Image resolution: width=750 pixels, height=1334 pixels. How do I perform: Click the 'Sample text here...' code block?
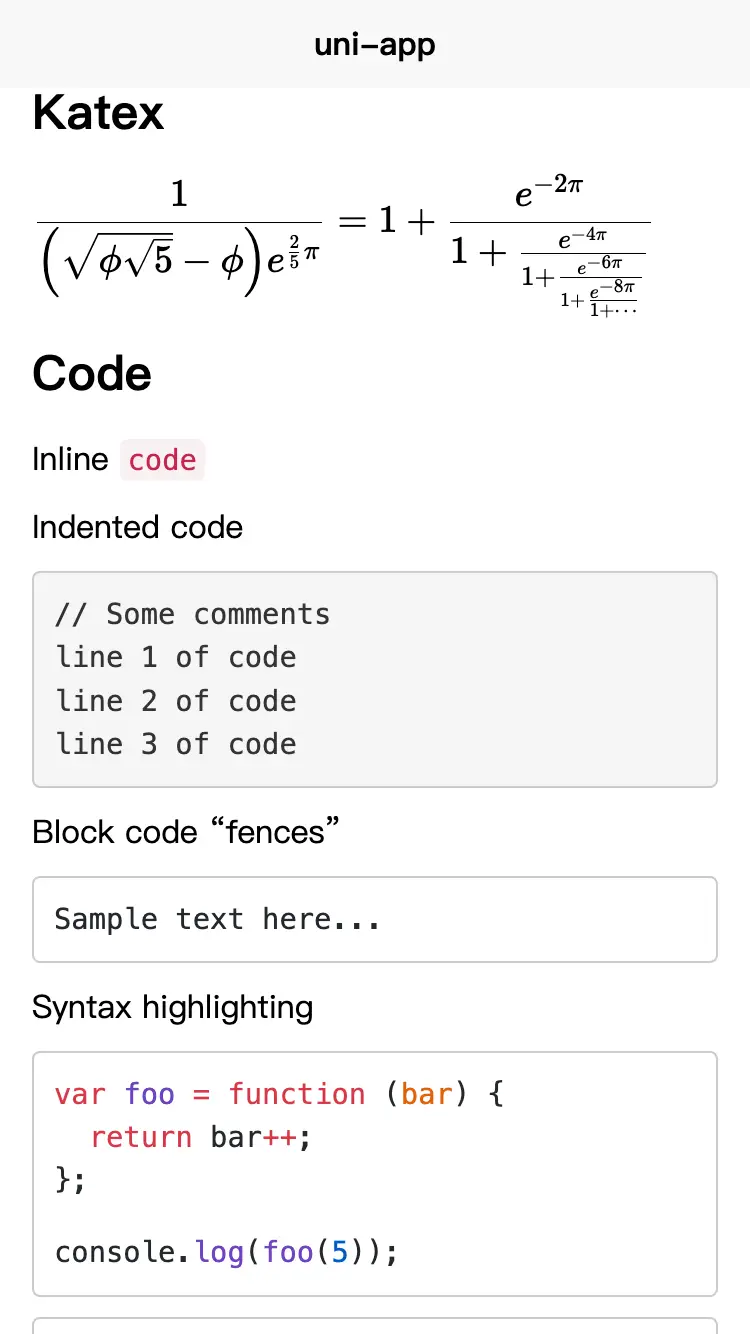pyautogui.click(x=375, y=920)
